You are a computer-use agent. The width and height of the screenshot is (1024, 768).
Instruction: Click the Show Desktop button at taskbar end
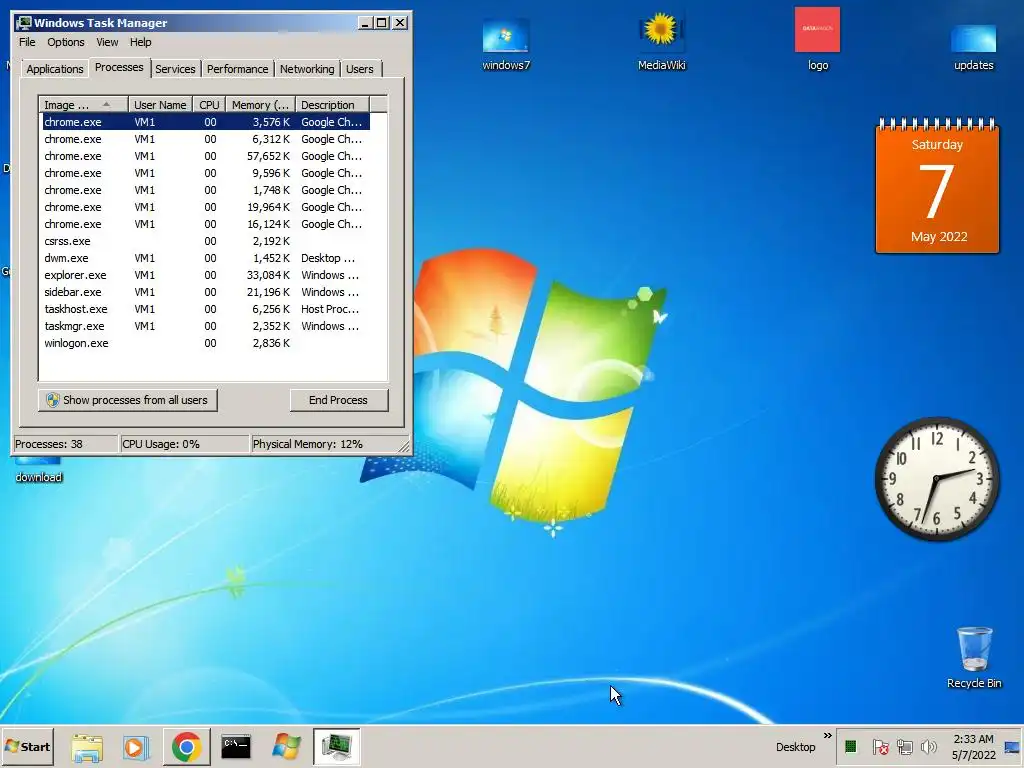pos(1013,746)
